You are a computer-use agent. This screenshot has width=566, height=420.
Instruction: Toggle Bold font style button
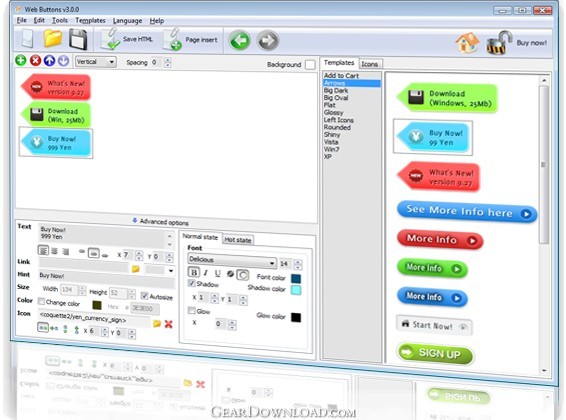click(194, 272)
